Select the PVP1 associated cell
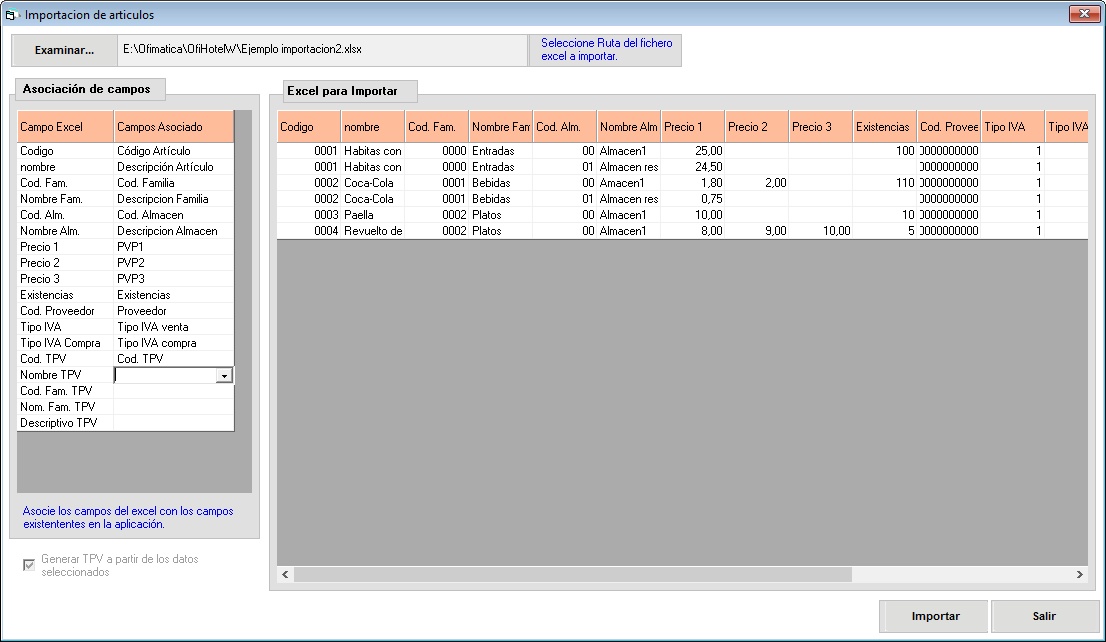Screen dimensions: 1106x642 pyautogui.click(x=174, y=247)
